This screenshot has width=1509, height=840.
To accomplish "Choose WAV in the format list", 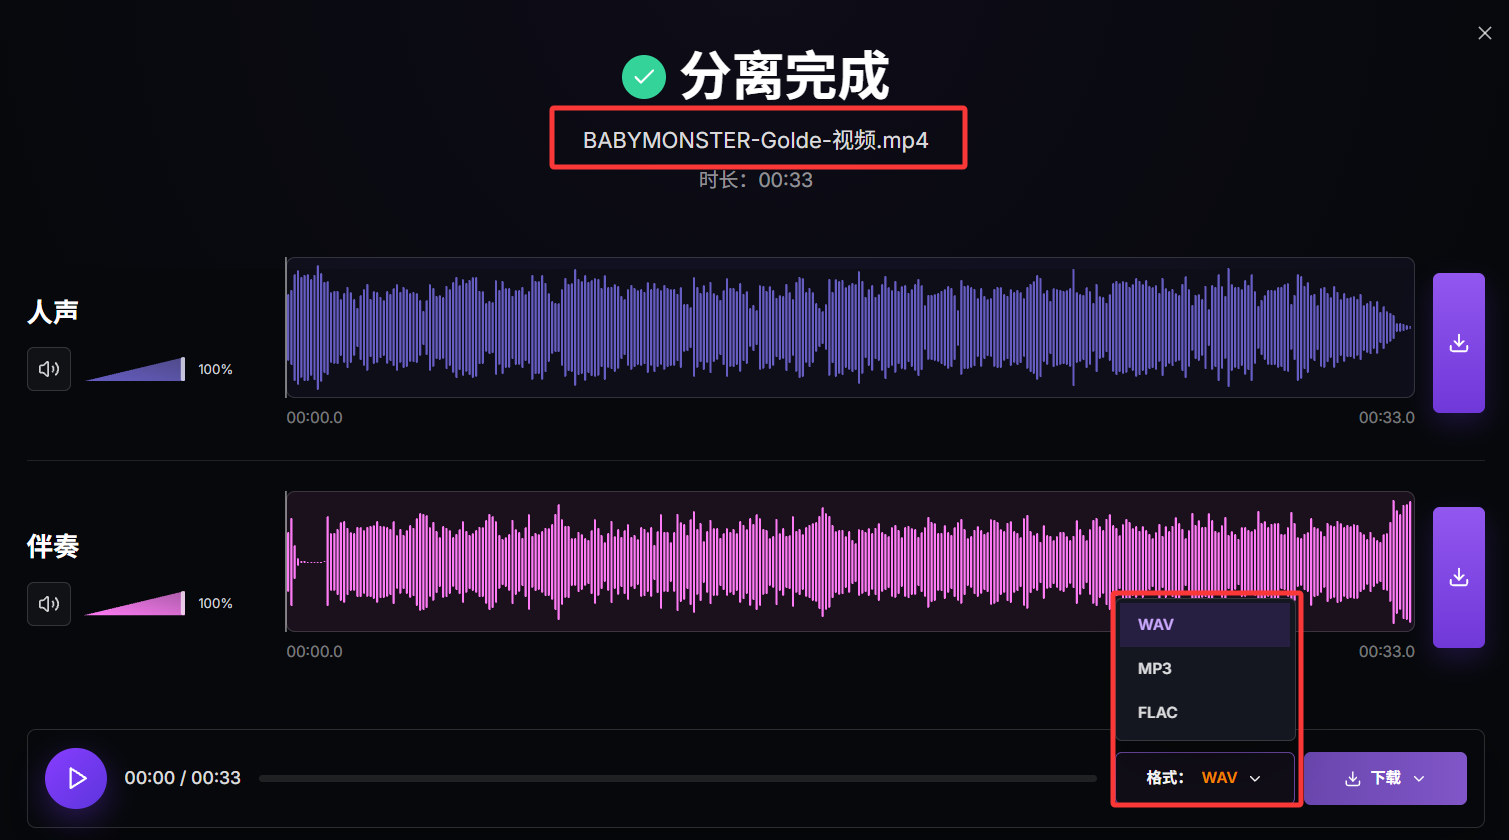I will (x=1205, y=625).
